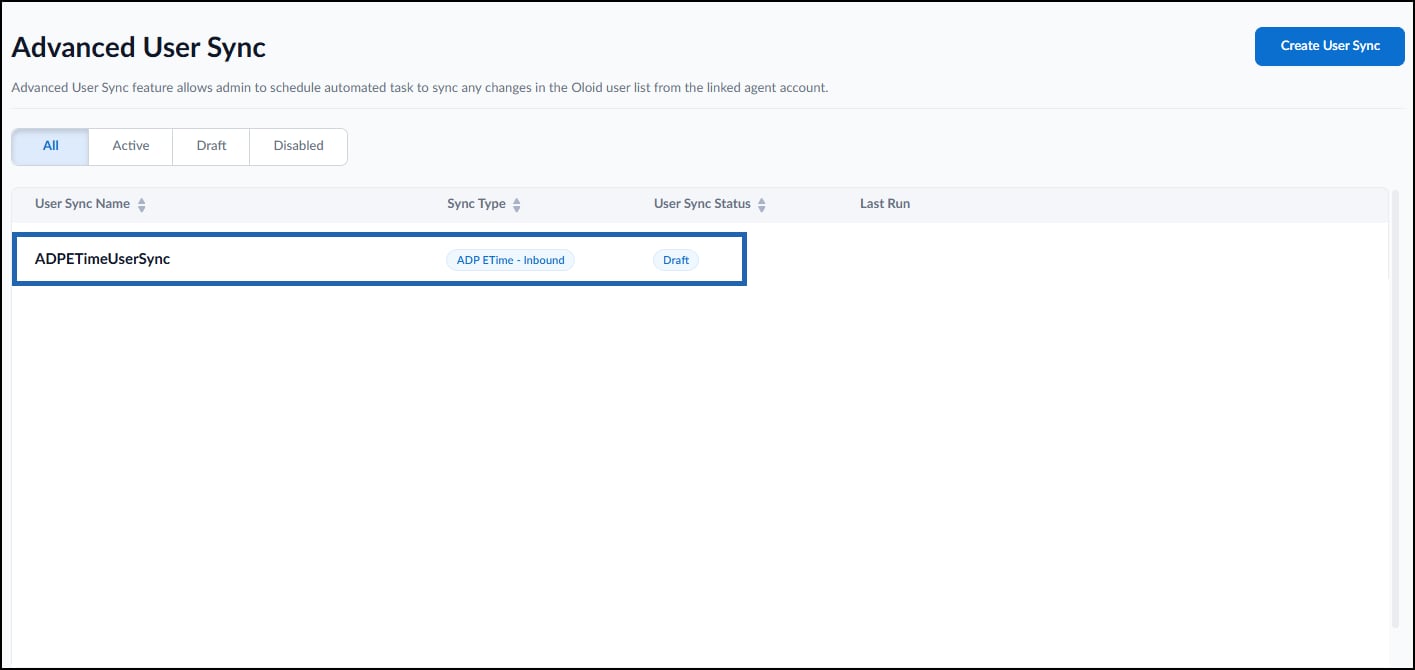Click the Create User Sync button

click(x=1330, y=46)
